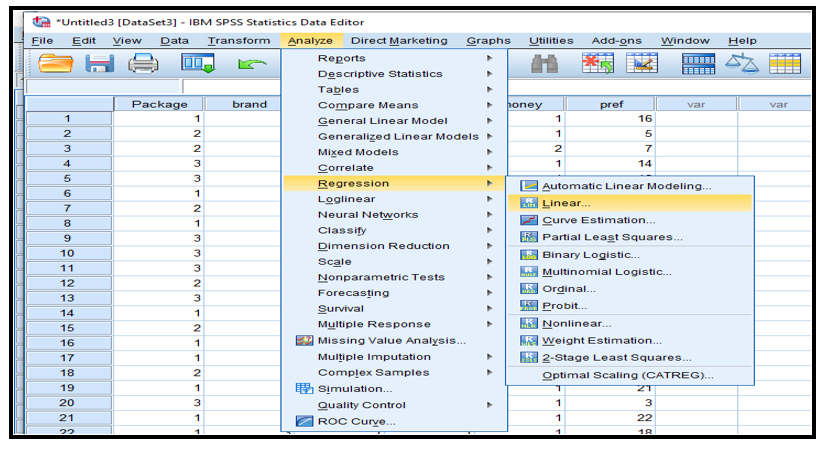Choose Binary Logistic... regression option

point(591,255)
